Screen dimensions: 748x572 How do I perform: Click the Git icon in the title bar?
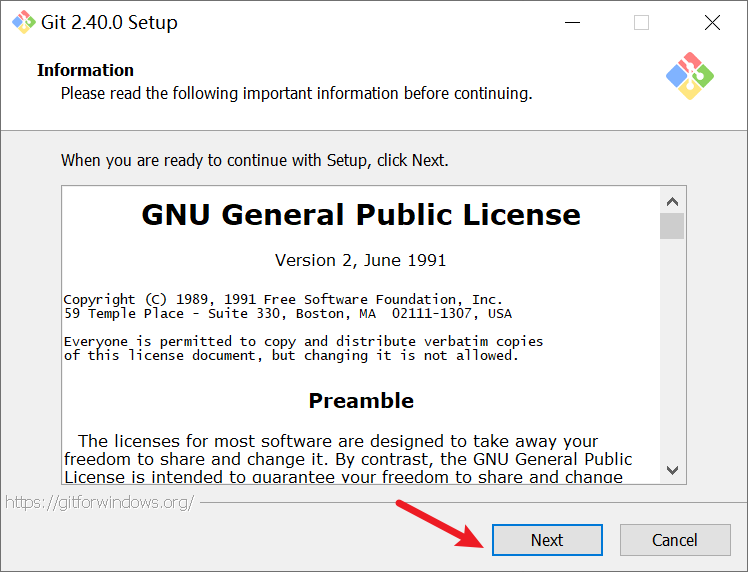(24, 22)
